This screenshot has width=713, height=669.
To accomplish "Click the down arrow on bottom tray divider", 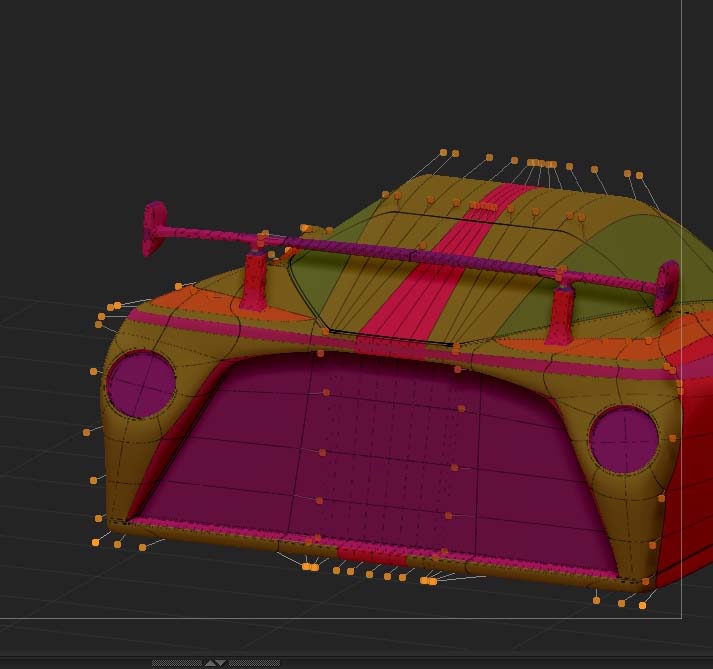I will click(x=221, y=663).
